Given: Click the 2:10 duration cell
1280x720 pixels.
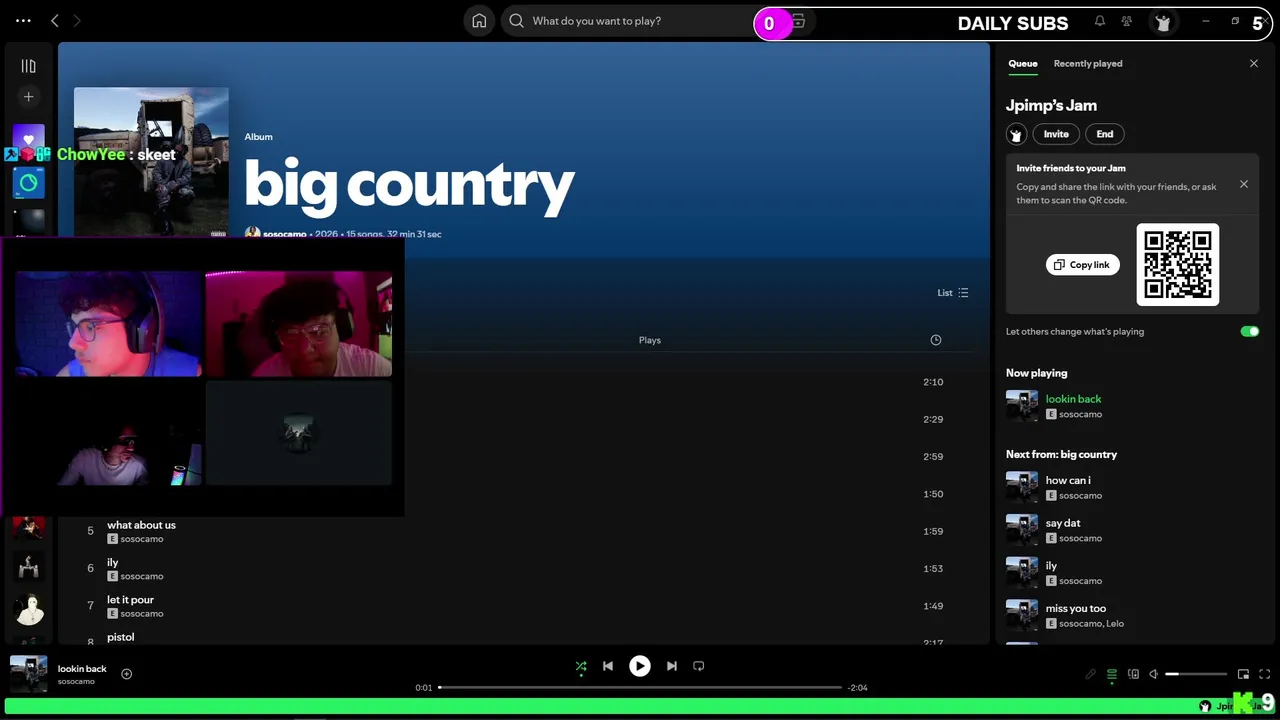Looking at the screenshot, I should (933, 382).
